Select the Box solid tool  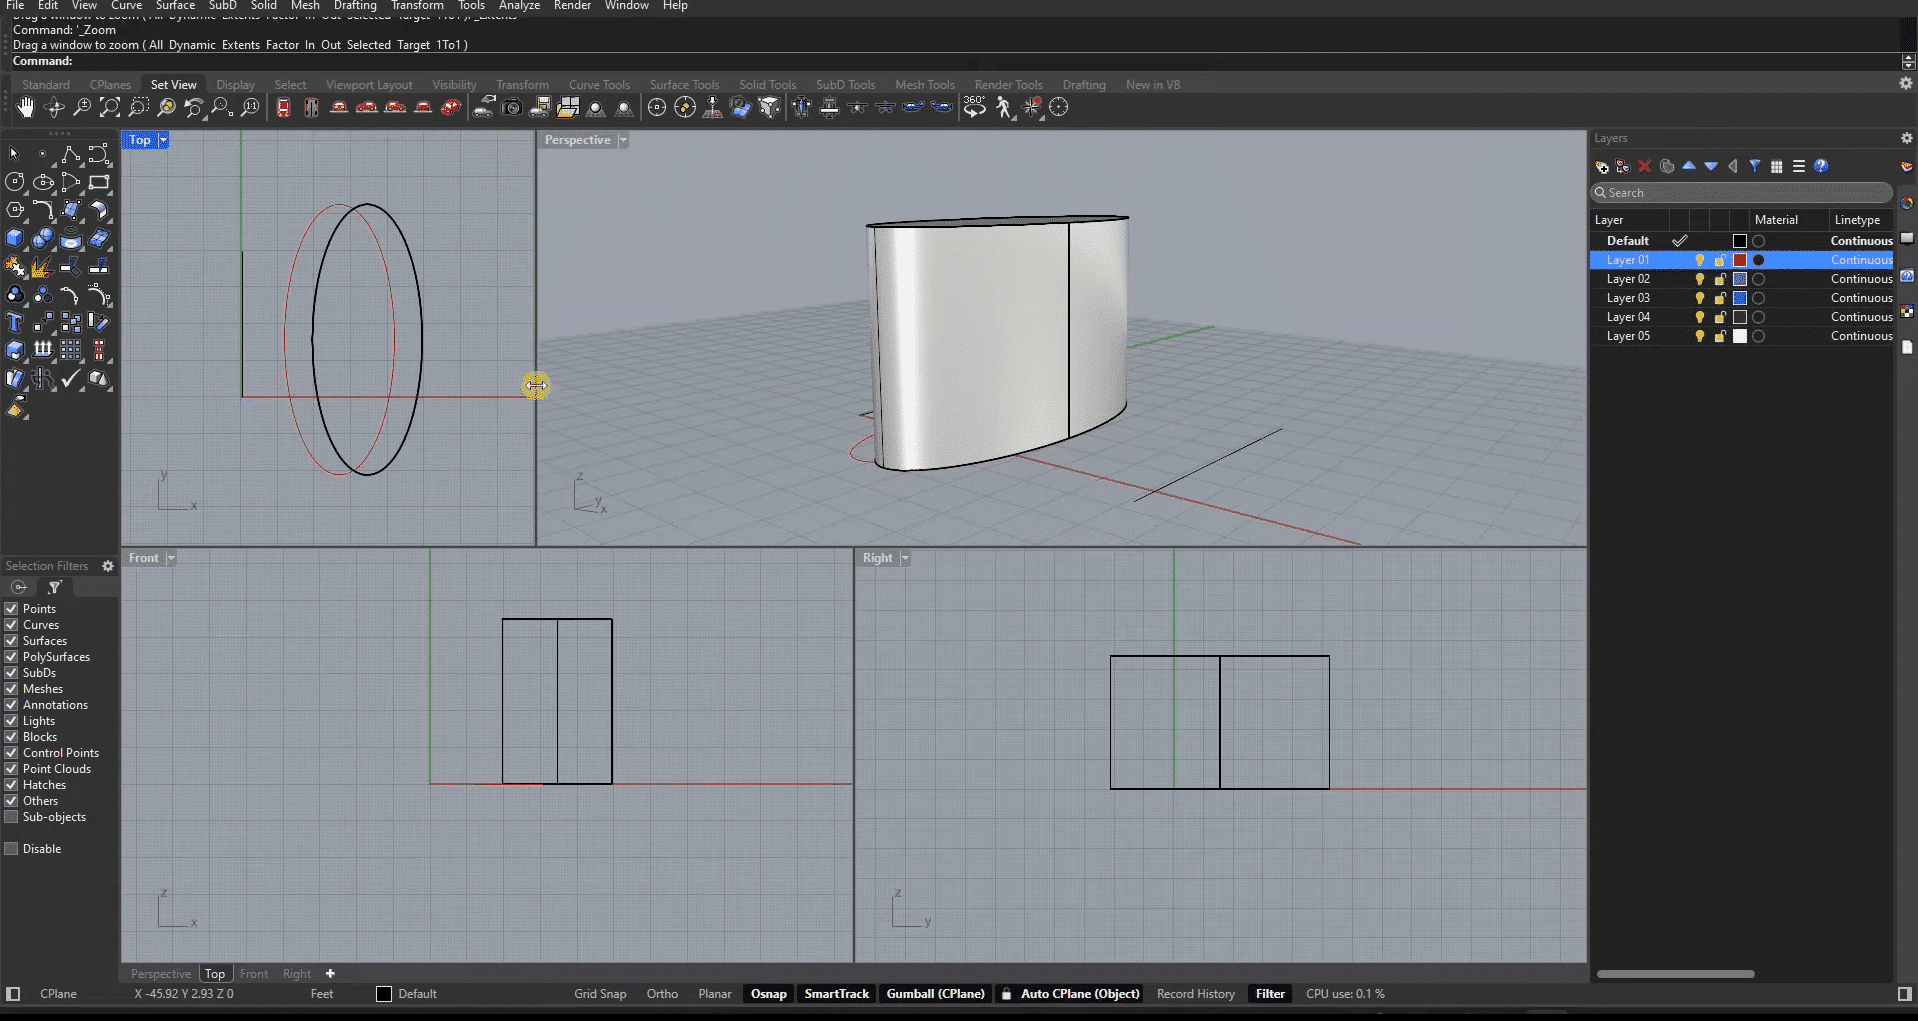pos(15,239)
